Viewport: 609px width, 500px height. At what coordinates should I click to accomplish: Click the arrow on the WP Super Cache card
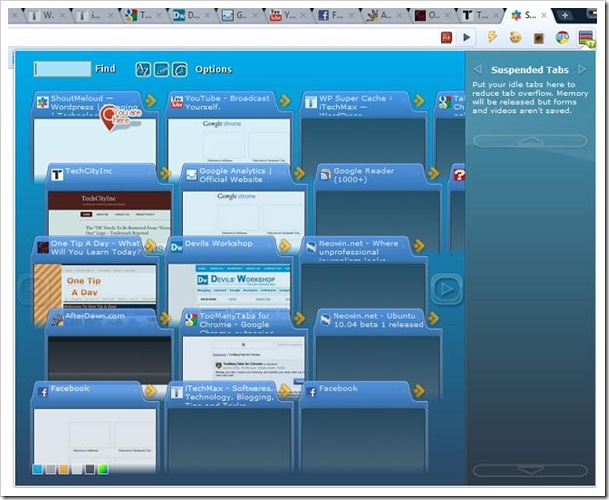(419, 101)
